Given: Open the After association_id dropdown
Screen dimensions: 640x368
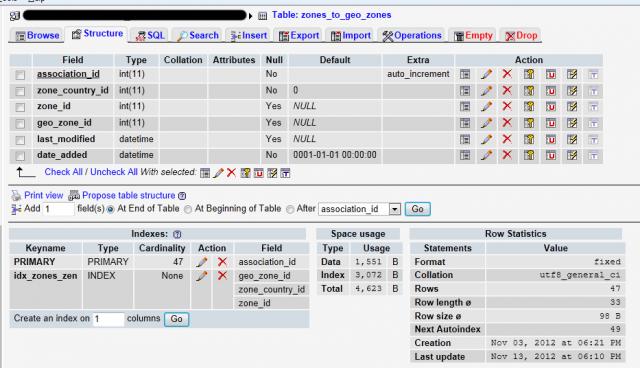Looking at the screenshot, I should [359, 209].
